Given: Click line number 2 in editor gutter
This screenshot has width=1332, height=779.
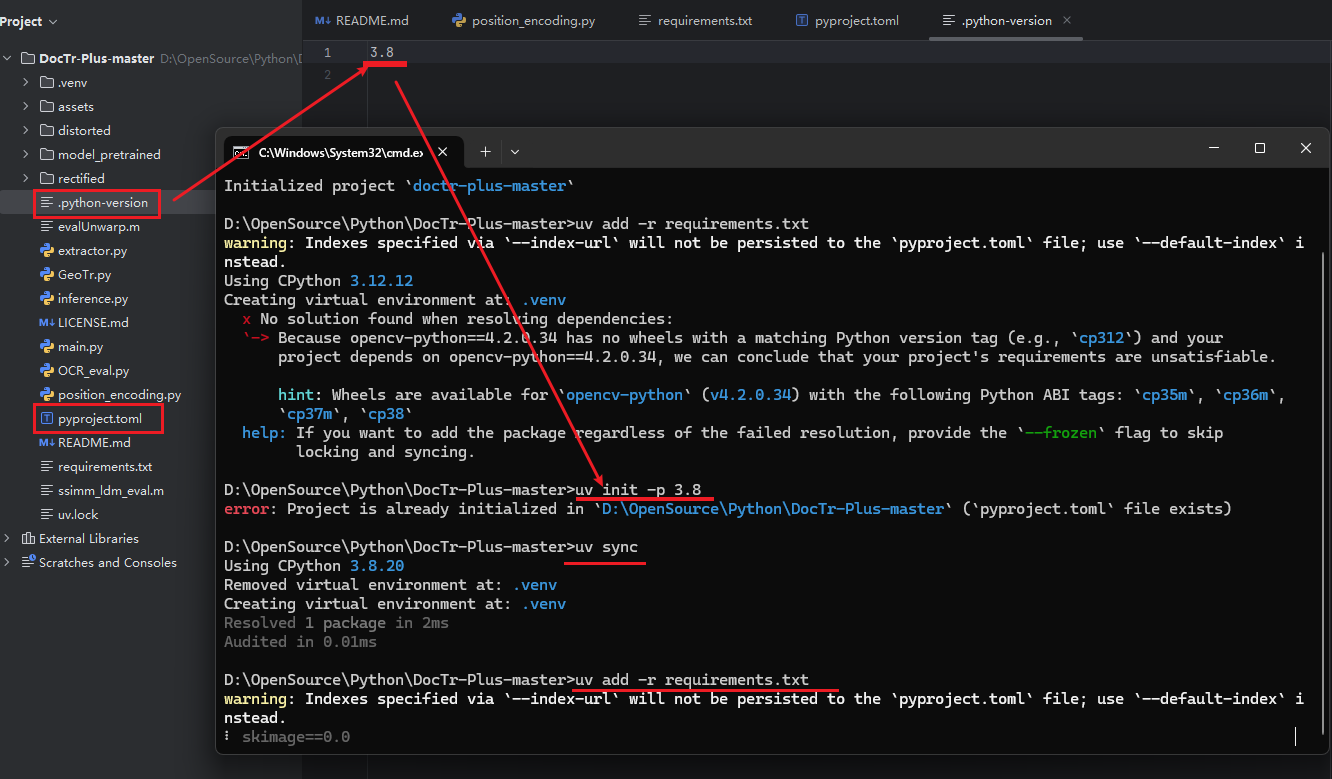Looking at the screenshot, I should pyautogui.click(x=327, y=75).
